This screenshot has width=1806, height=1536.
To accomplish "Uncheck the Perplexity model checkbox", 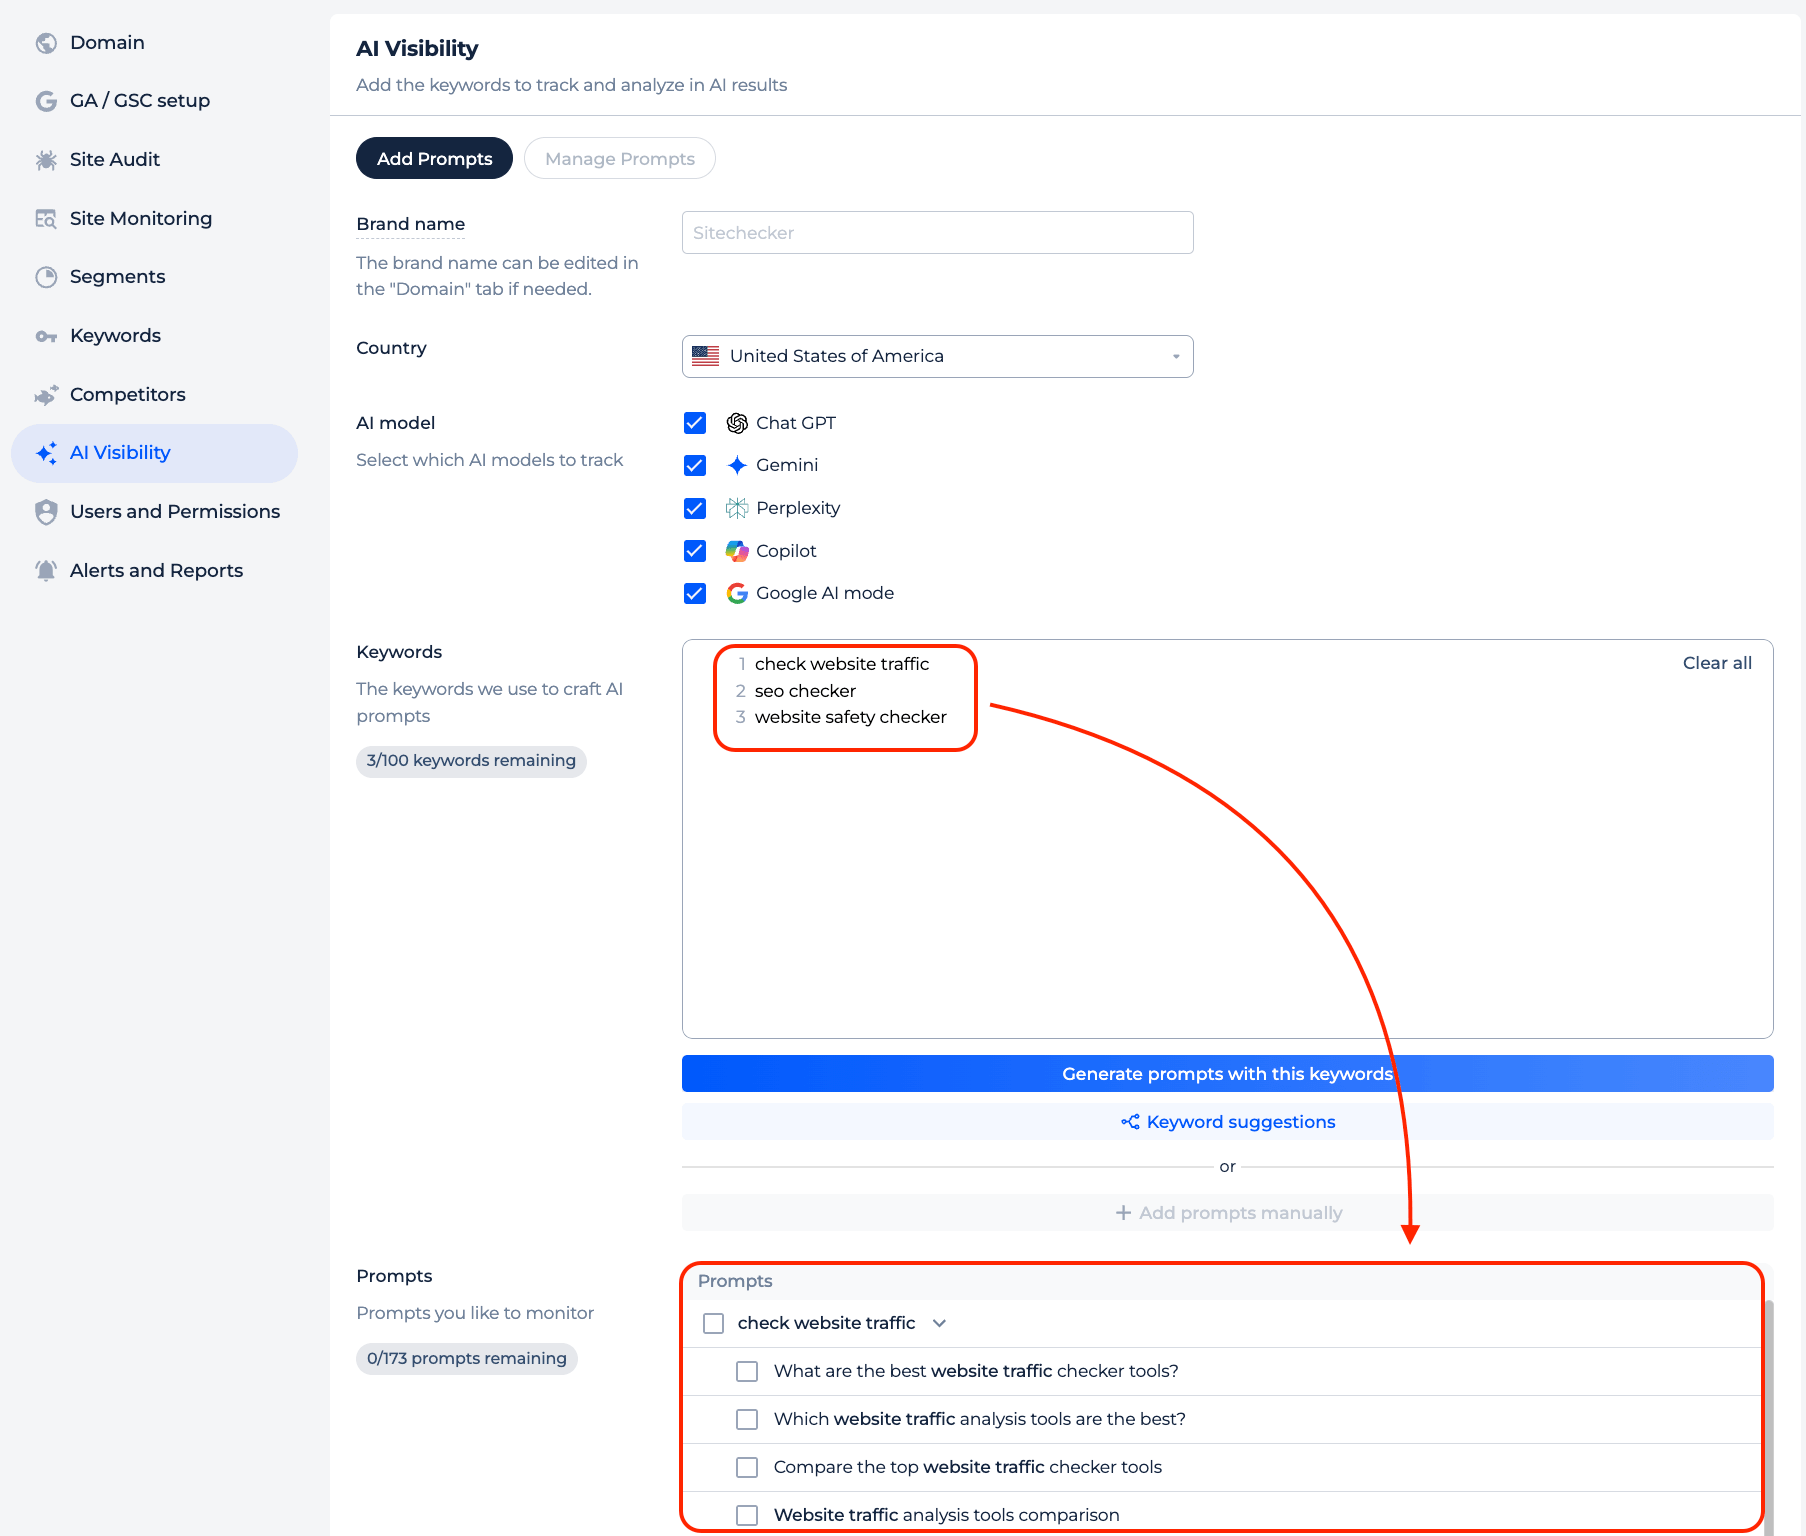I will pos(695,508).
